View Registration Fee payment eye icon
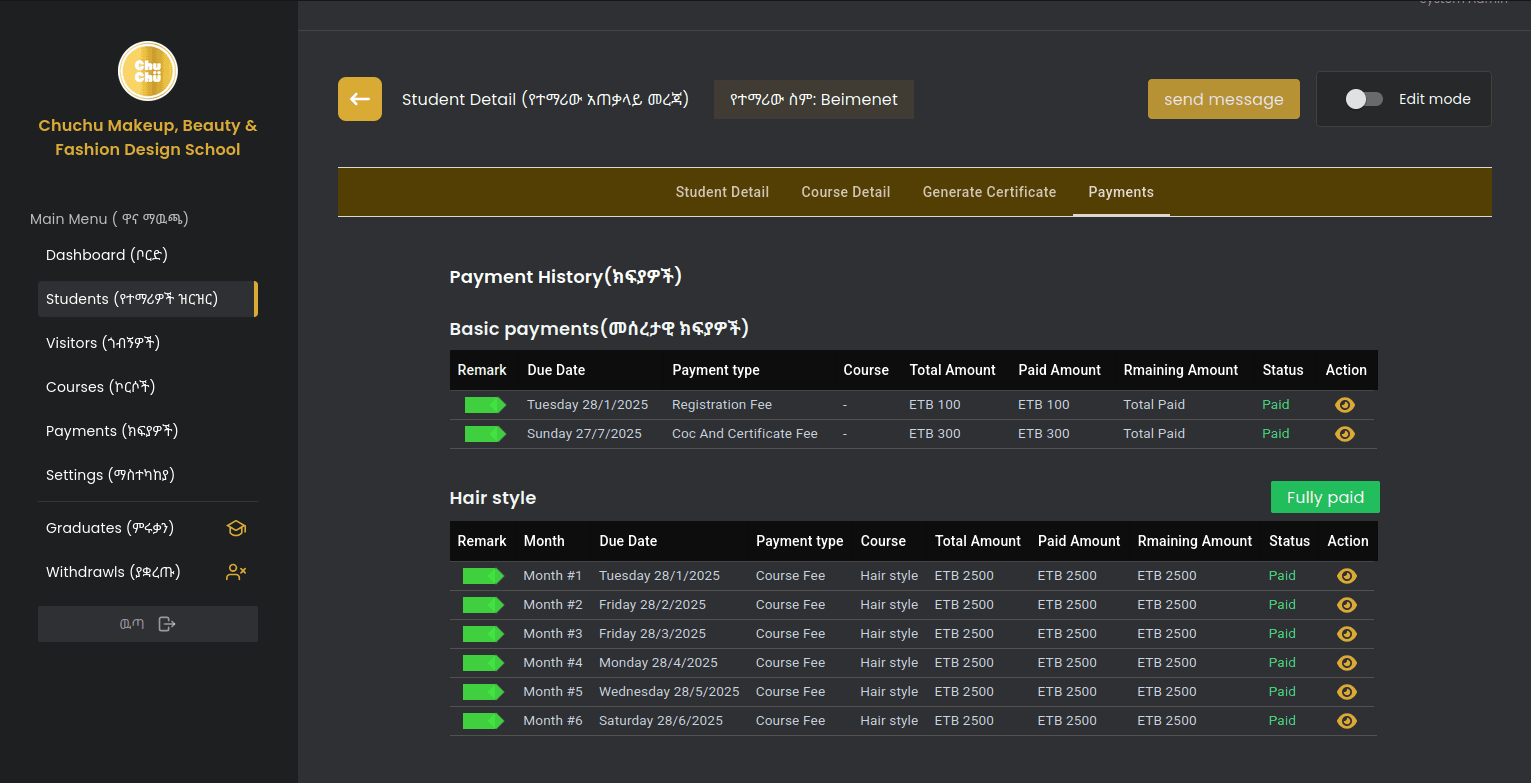Screen dimensions: 1531x783 [1345, 405]
